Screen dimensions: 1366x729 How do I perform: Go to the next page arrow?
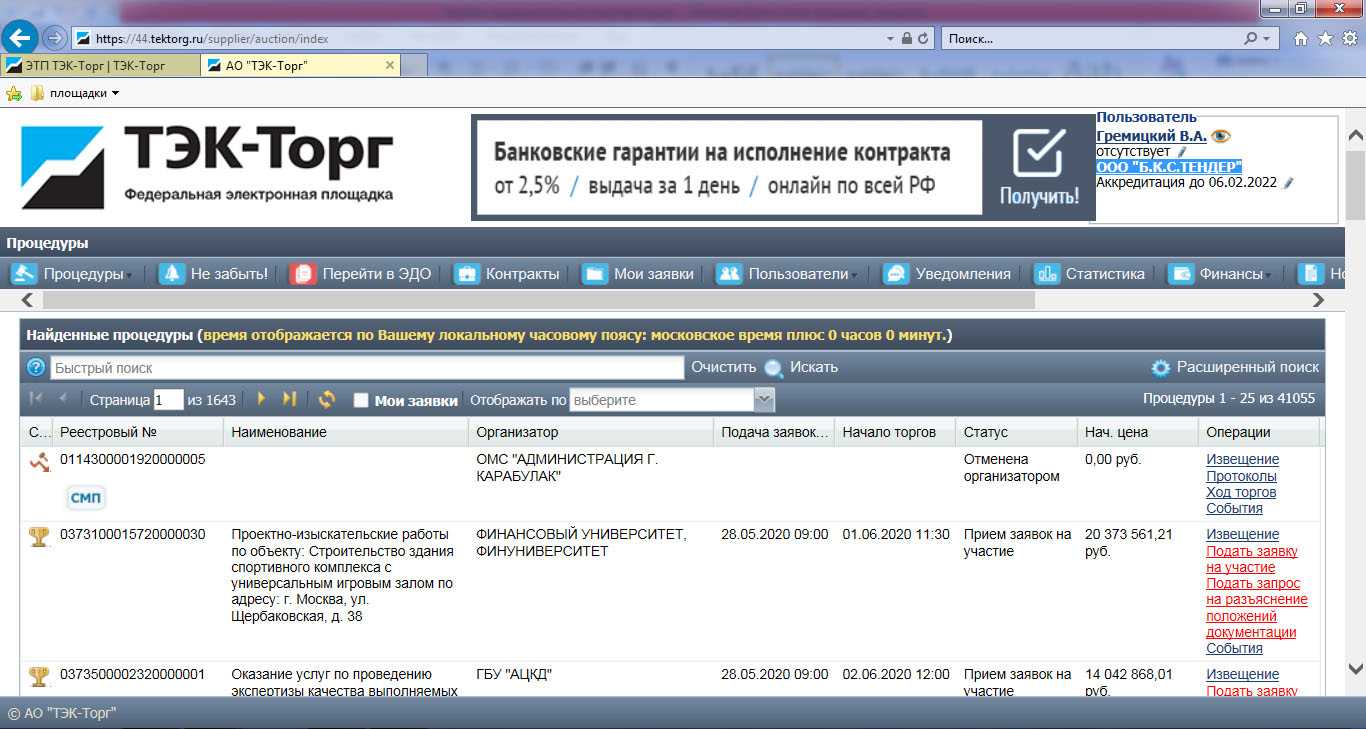click(262, 399)
